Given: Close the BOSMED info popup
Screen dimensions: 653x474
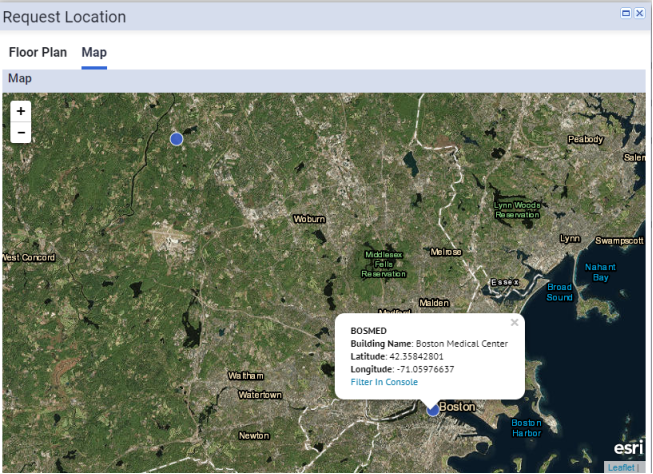Looking at the screenshot, I should [515, 323].
